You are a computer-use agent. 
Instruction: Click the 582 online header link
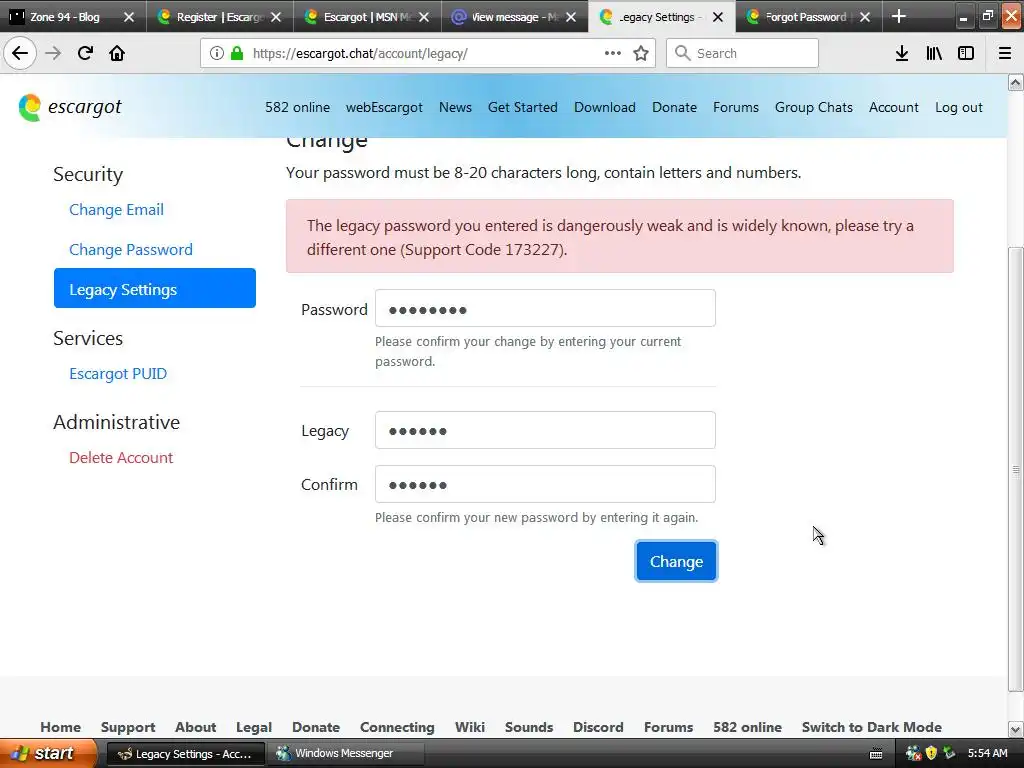297,107
